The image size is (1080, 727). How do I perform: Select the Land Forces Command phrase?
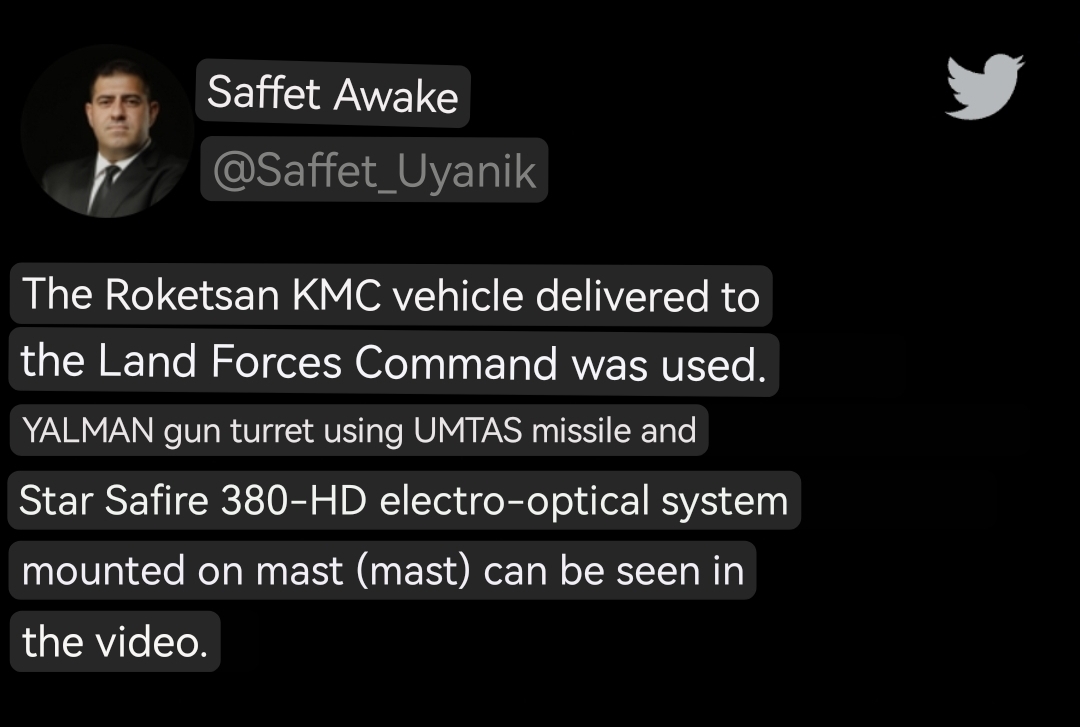326,363
